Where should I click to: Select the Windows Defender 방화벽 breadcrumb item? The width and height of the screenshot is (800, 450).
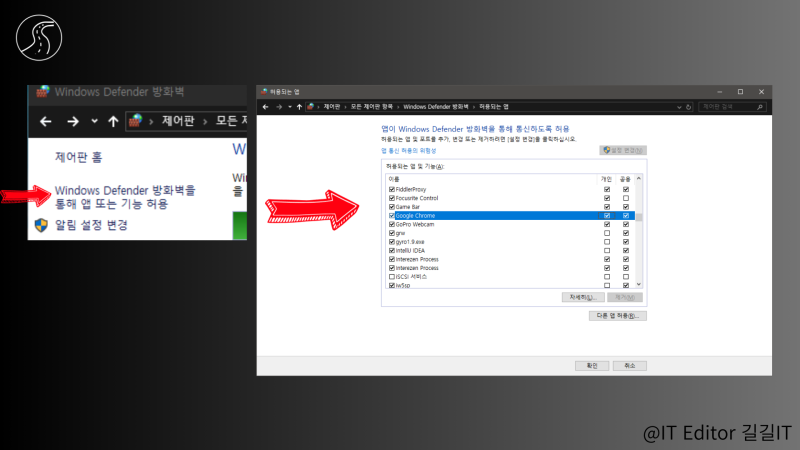436,107
